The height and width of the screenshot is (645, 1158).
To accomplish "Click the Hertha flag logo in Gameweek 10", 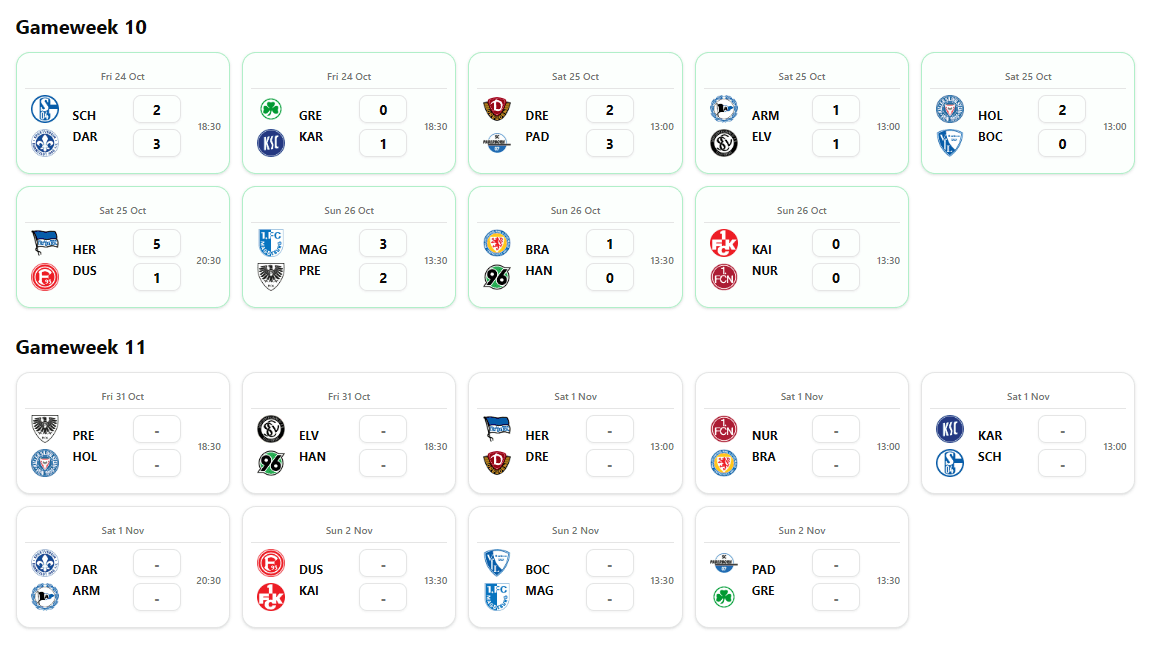I will pos(45,242).
